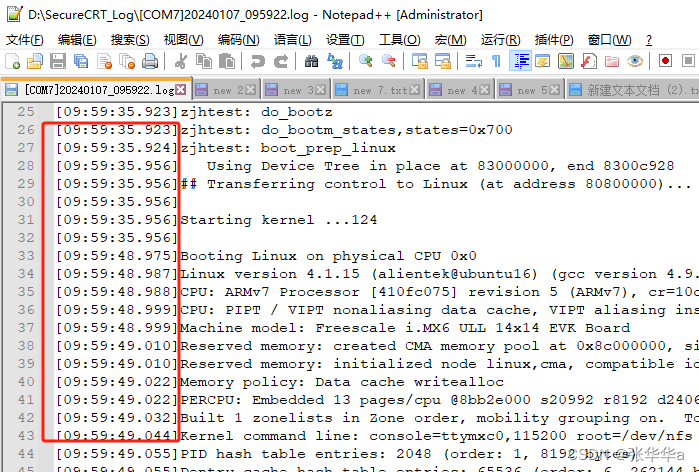
Task: Print the current document
Action: (150, 61)
